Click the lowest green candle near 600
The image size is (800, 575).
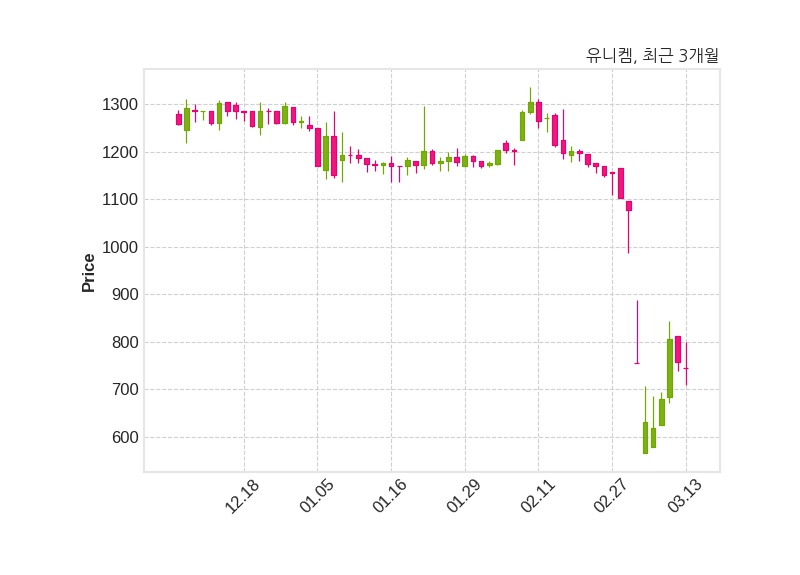click(645, 438)
